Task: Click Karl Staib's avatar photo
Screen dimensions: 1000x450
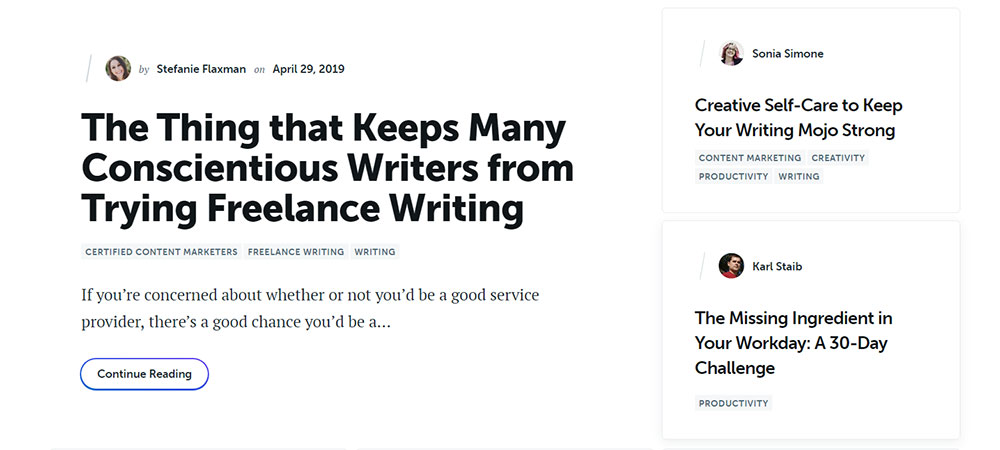Action: click(x=732, y=266)
